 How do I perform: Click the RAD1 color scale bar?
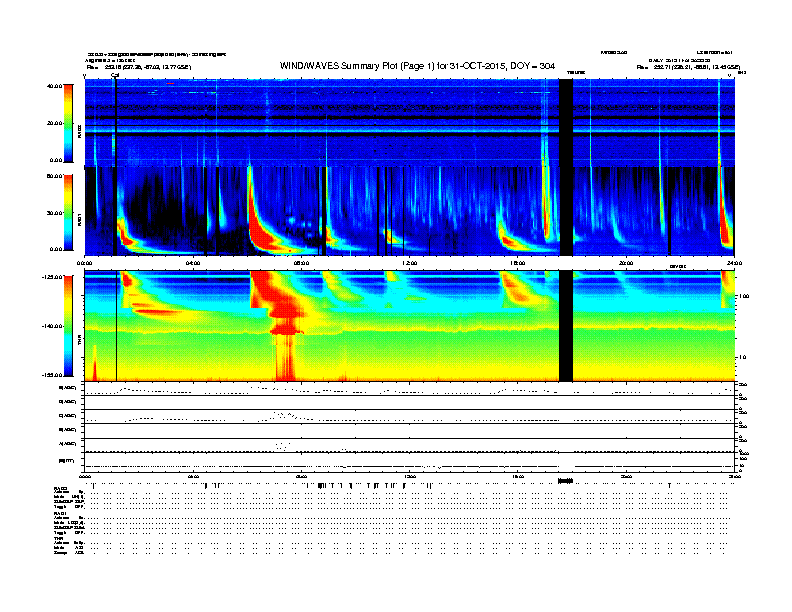pos(68,213)
